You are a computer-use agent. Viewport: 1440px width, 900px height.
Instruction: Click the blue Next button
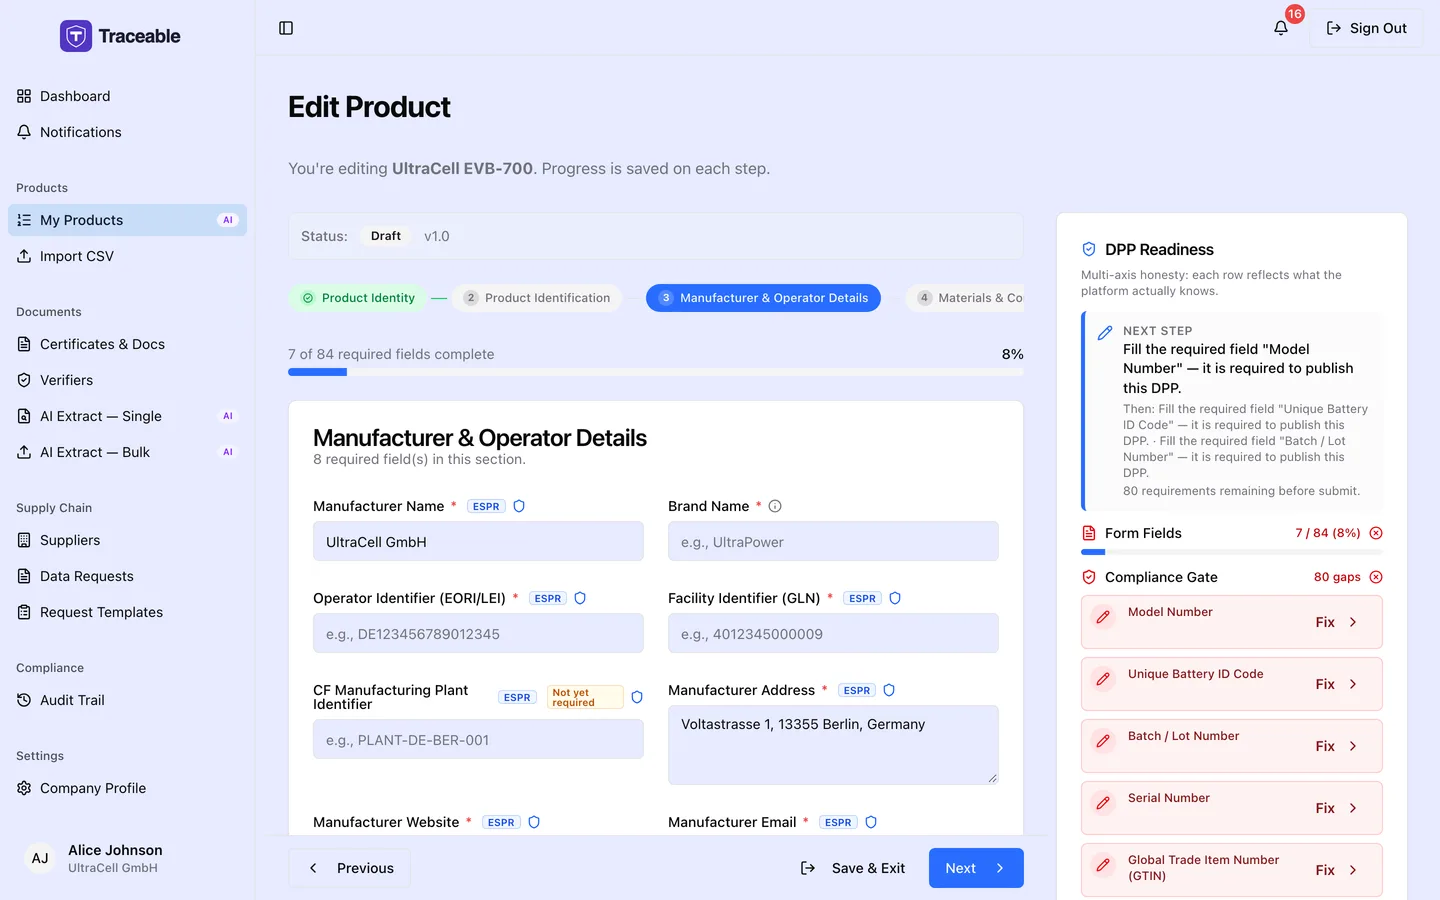pos(976,868)
